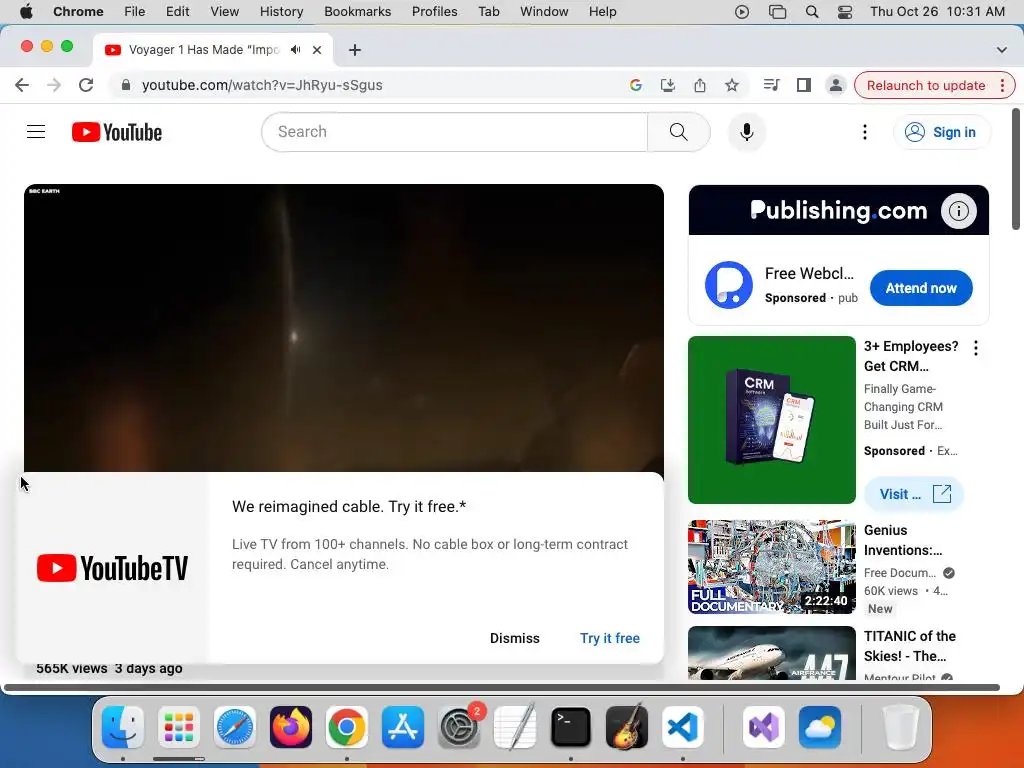This screenshot has width=1024, height=768.
Task: Start voice search with the microphone
Action: click(746, 132)
